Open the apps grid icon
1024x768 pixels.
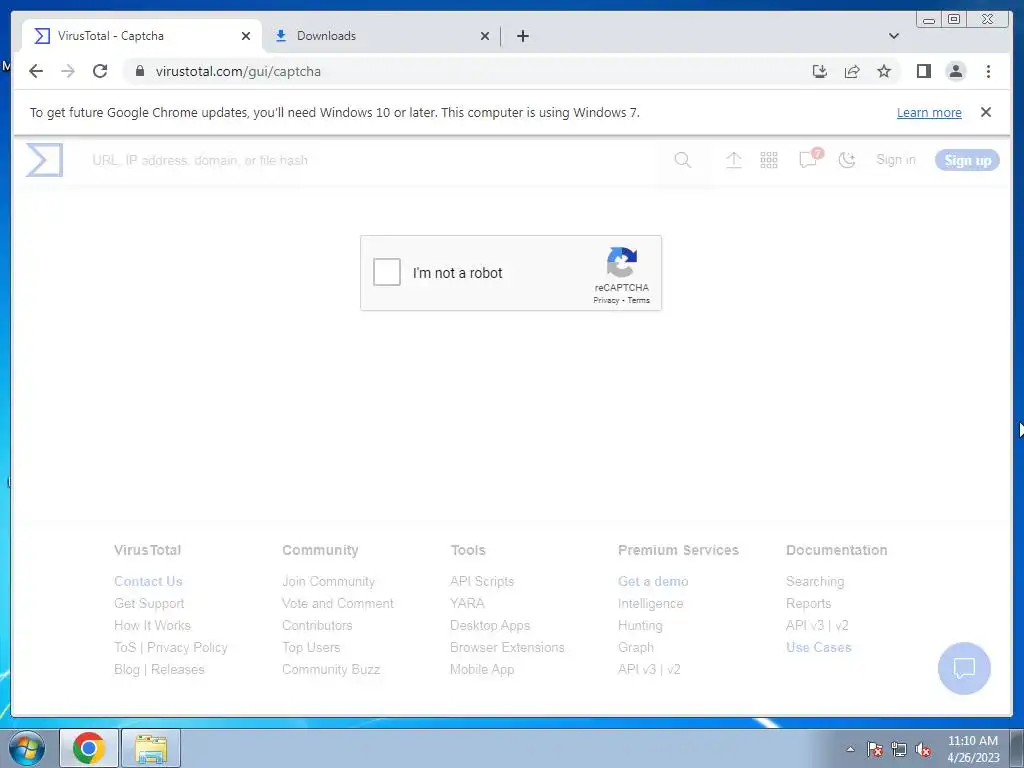pyautogui.click(x=769, y=160)
